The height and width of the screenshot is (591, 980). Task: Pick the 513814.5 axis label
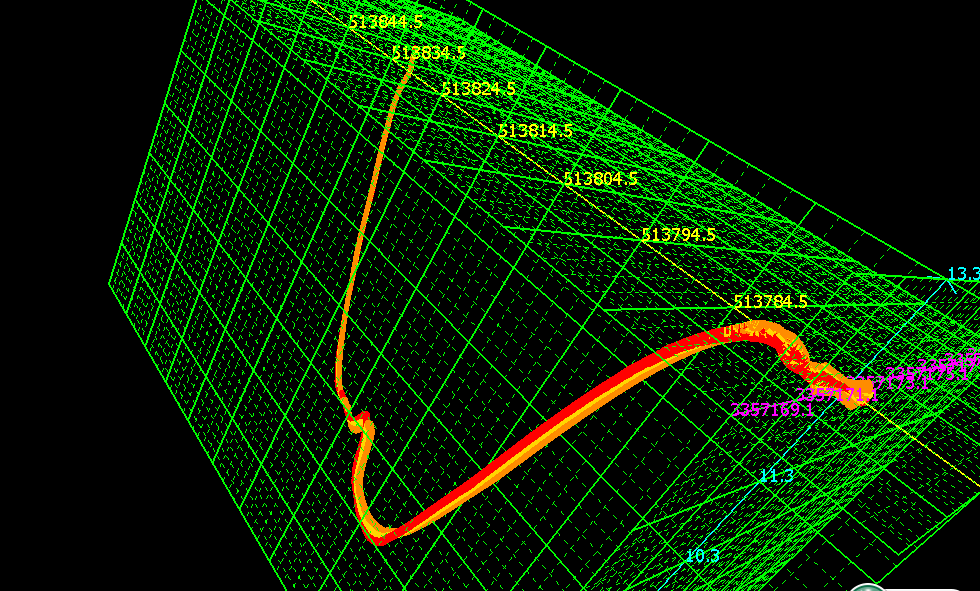(535, 131)
